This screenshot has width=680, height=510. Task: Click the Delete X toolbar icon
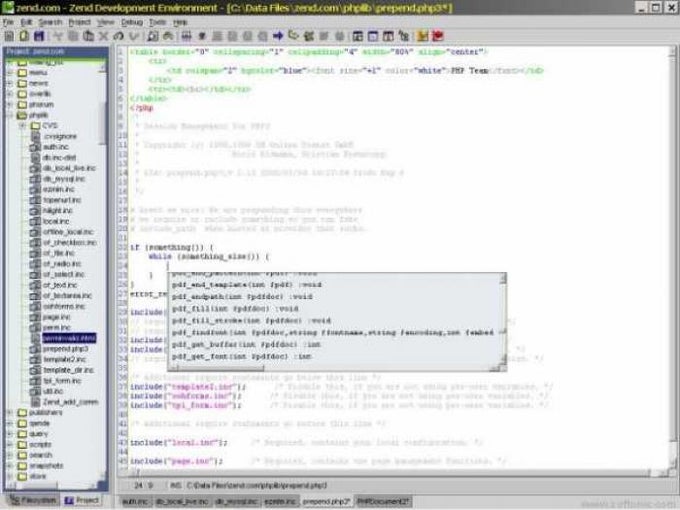(103, 36)
